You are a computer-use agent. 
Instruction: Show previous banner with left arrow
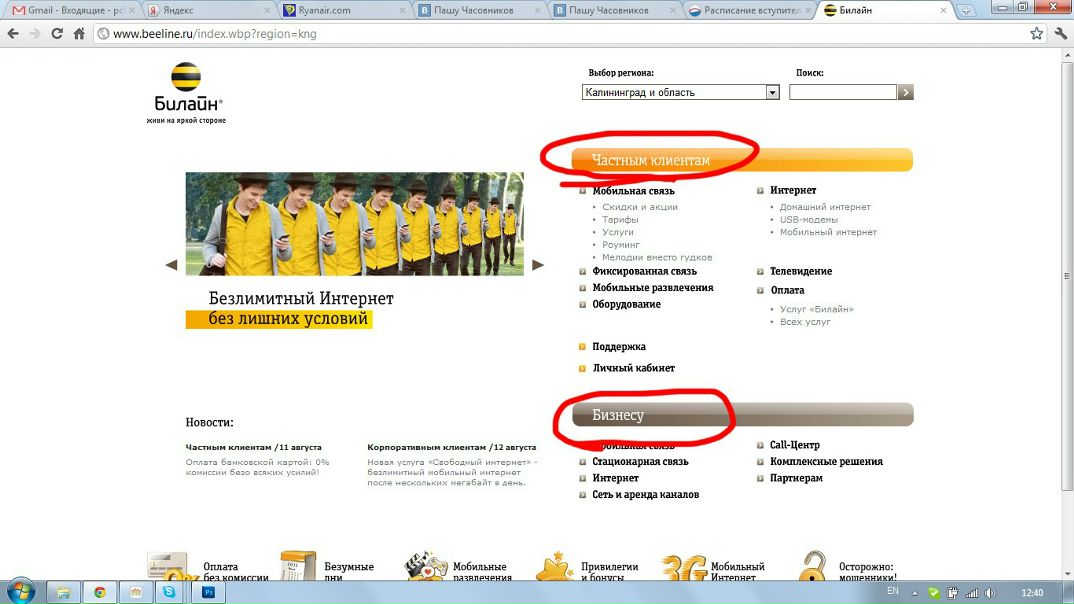[171, 264]
